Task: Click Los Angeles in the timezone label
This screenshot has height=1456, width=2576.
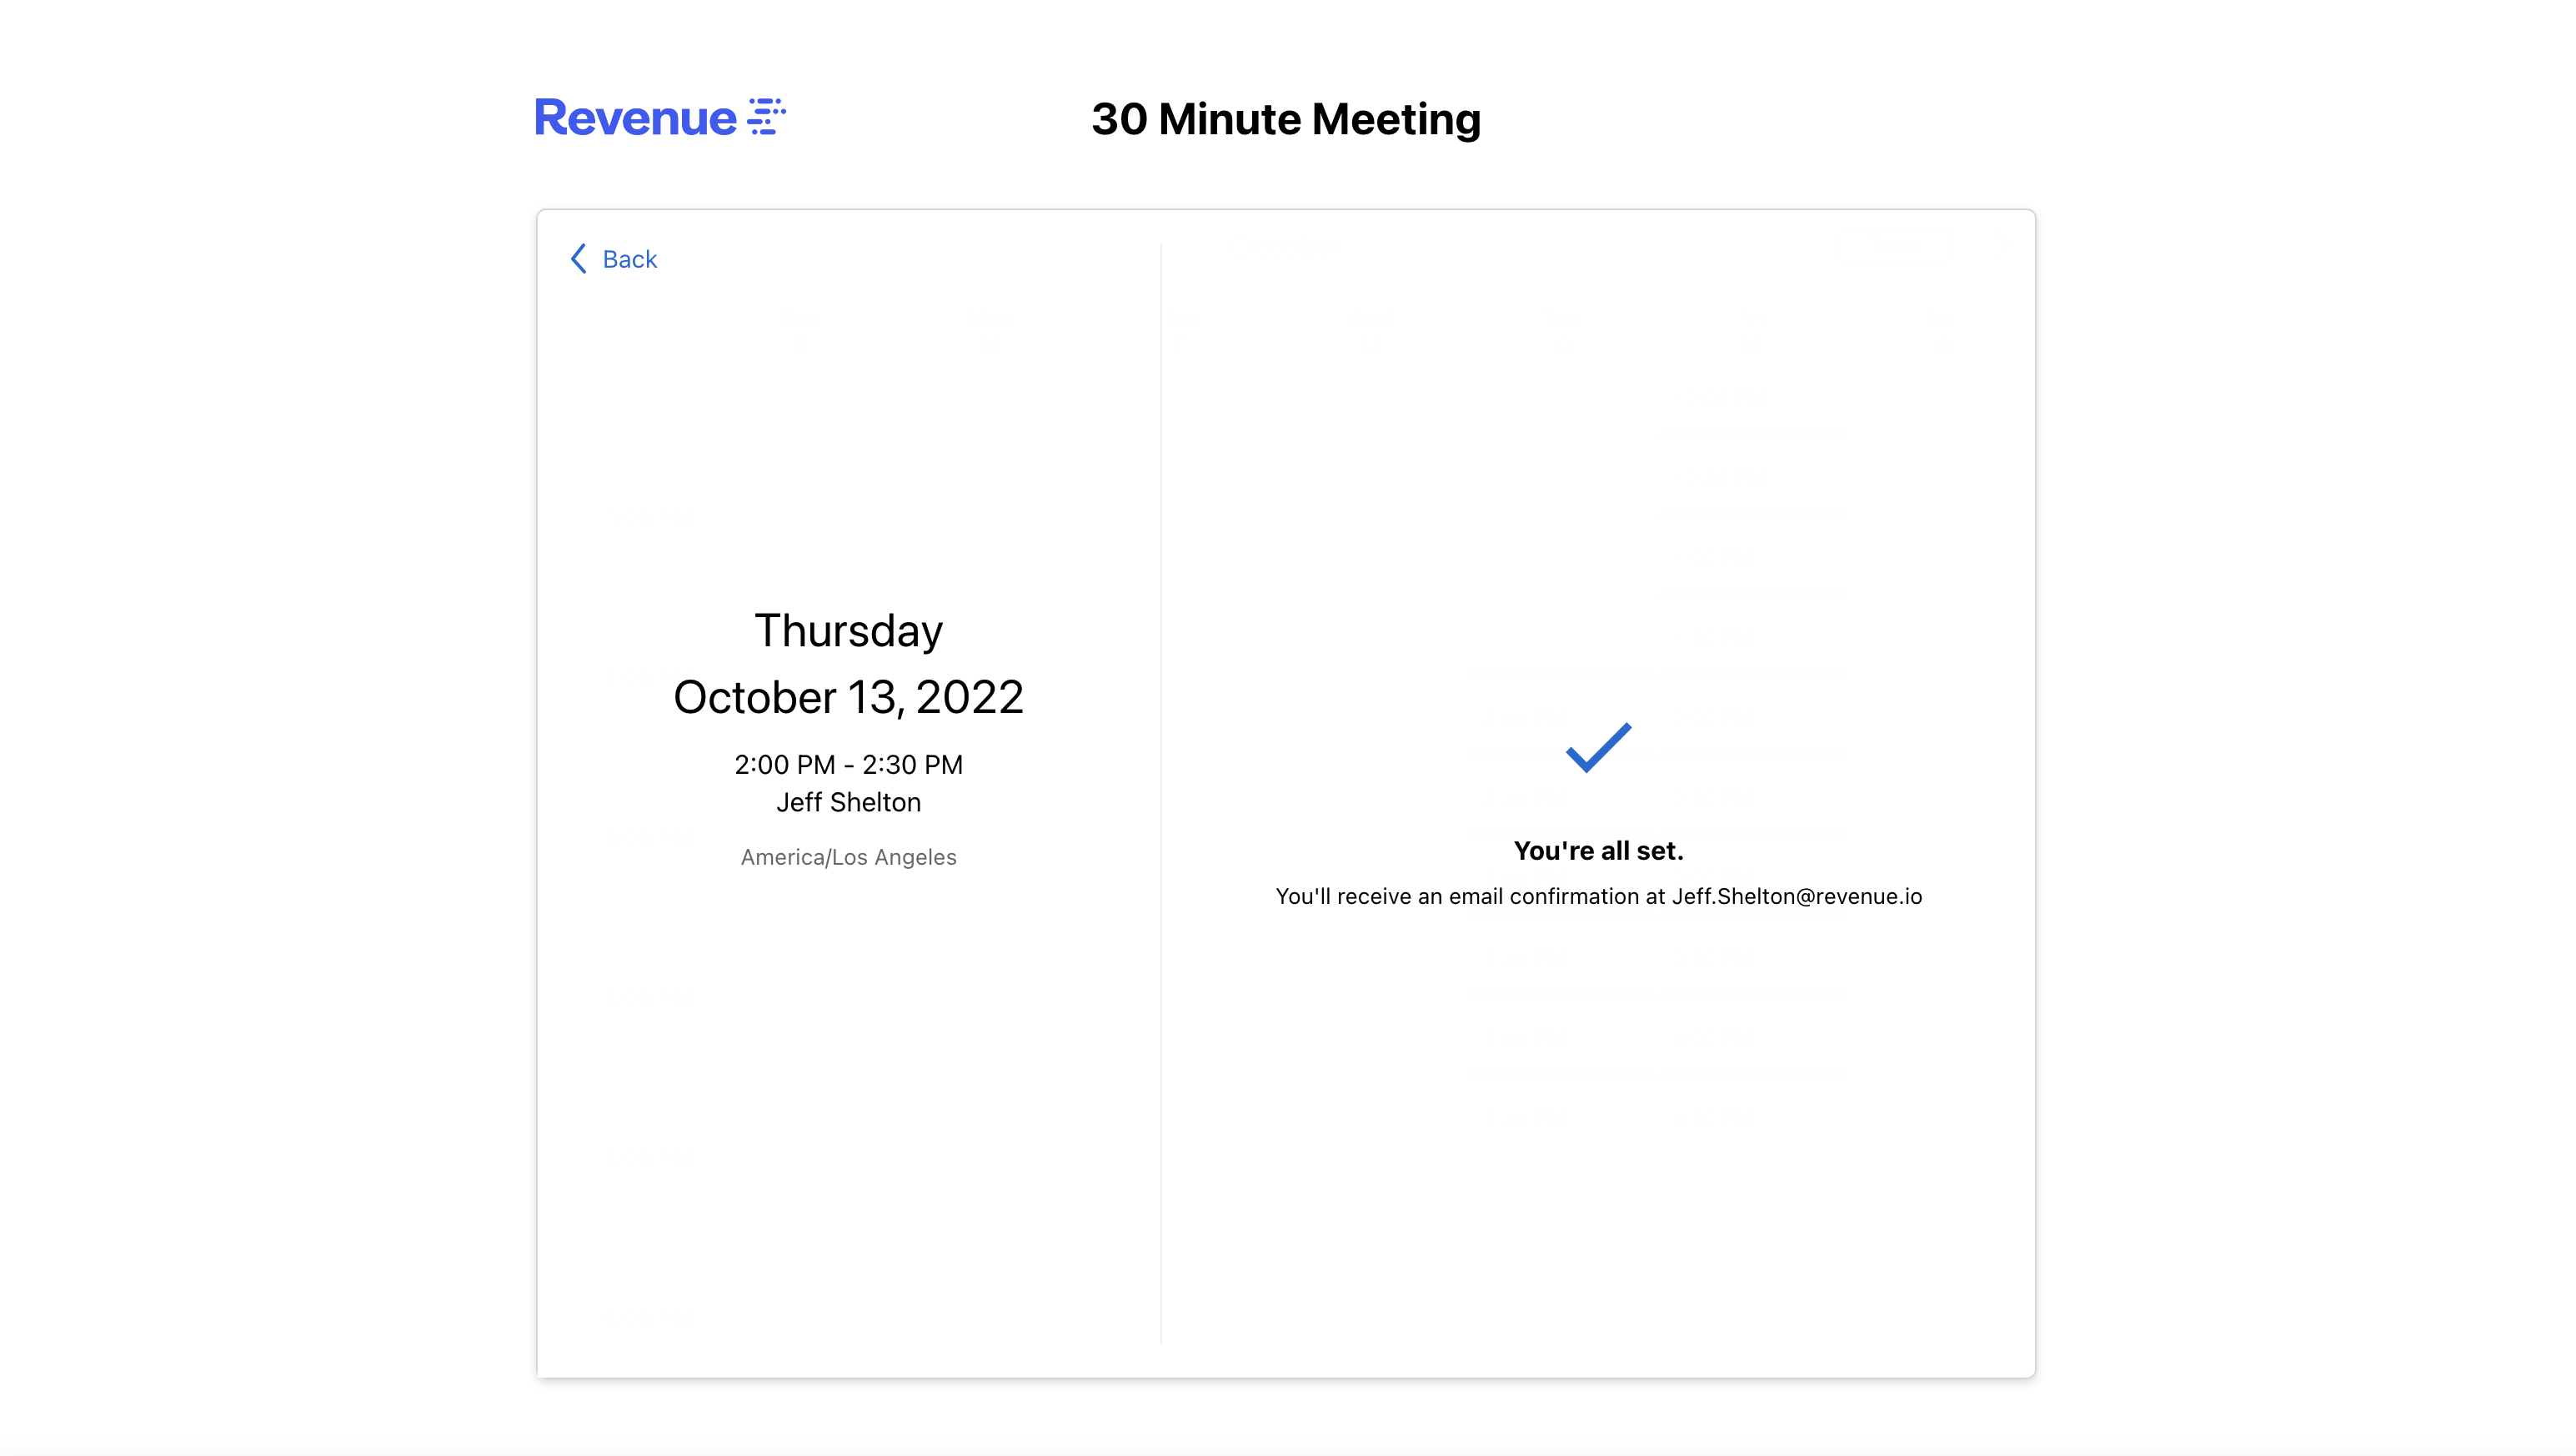Action: click(x=894, y=858)
